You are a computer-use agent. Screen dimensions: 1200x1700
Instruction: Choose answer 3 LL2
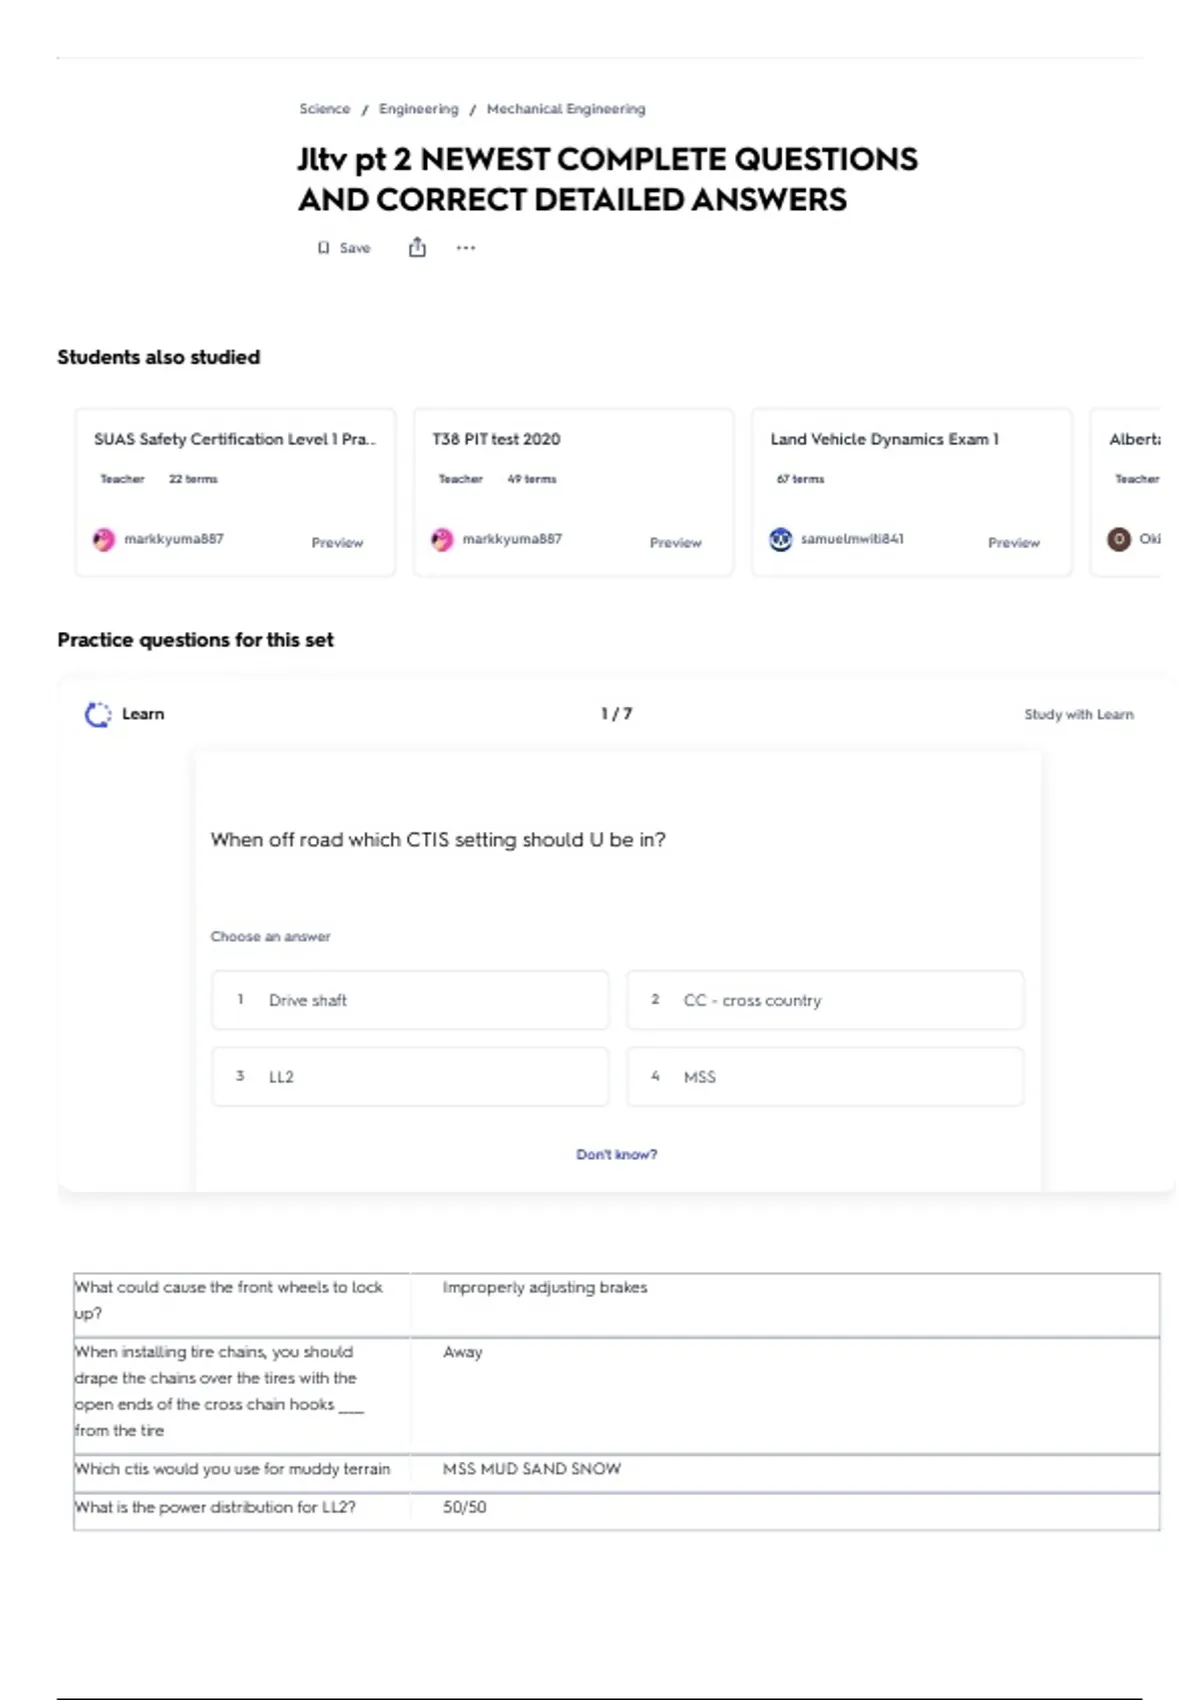tap(410, 1077)
